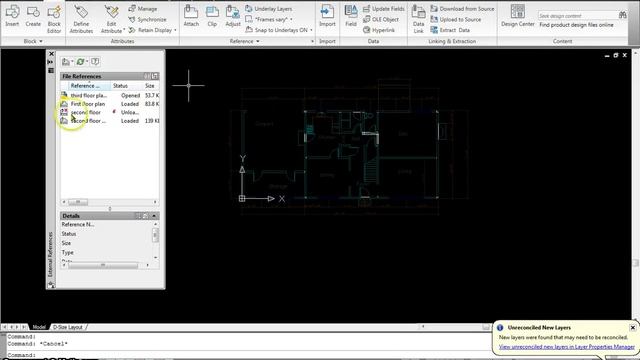Click Upload to Source
Screen dimensions: 640x360
point(456,19)
